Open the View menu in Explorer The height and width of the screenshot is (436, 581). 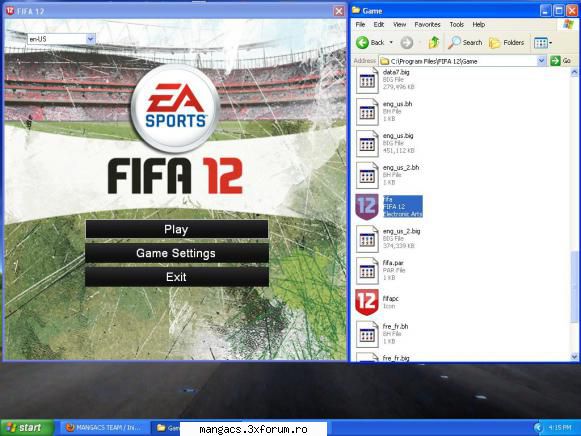[x=399, y=24]
